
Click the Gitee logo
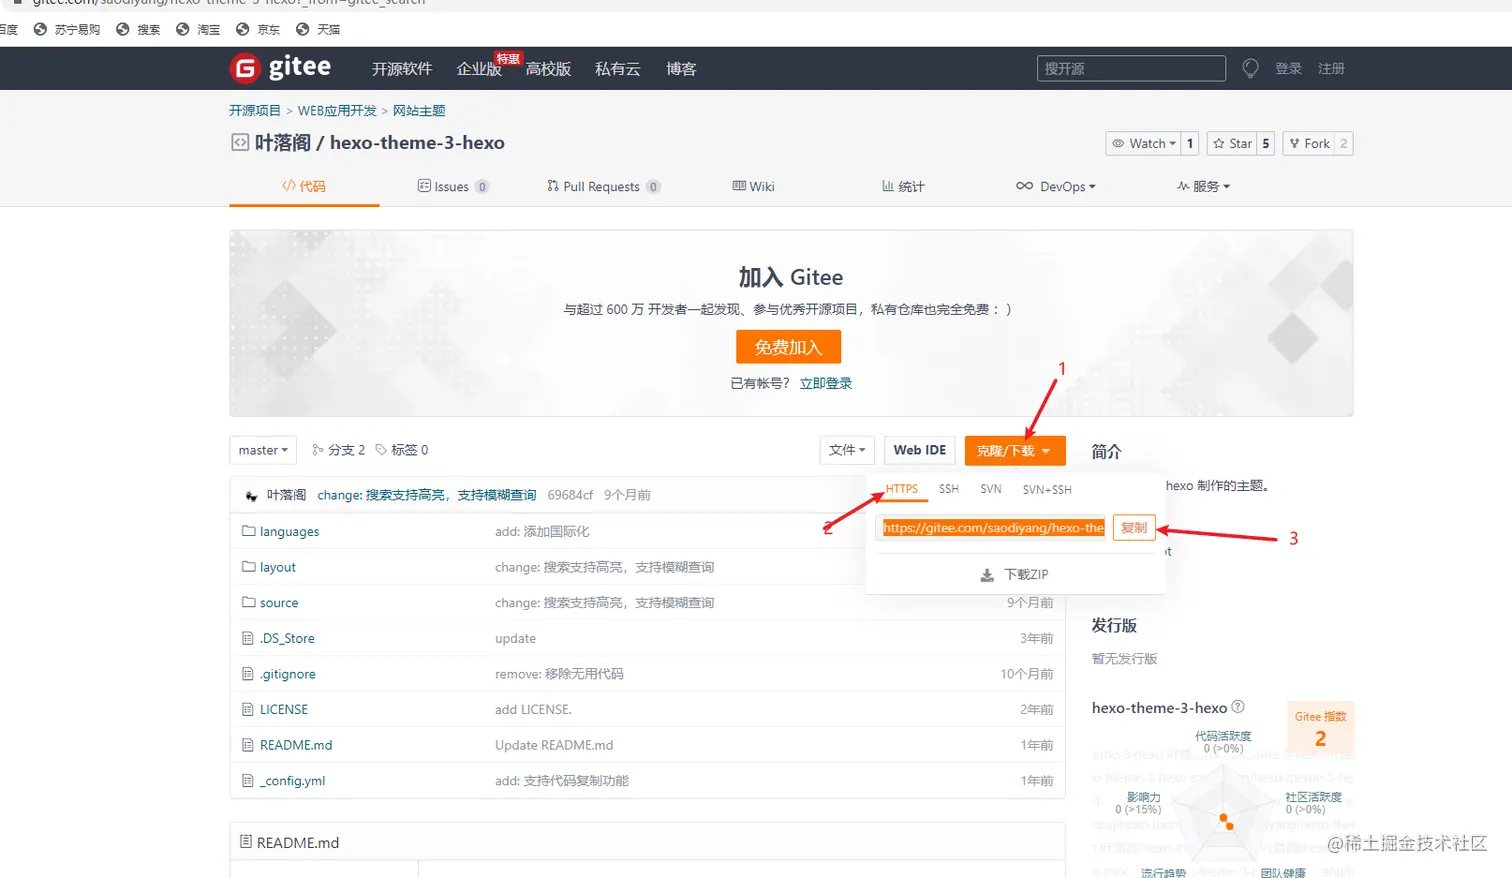coord(280,68)
